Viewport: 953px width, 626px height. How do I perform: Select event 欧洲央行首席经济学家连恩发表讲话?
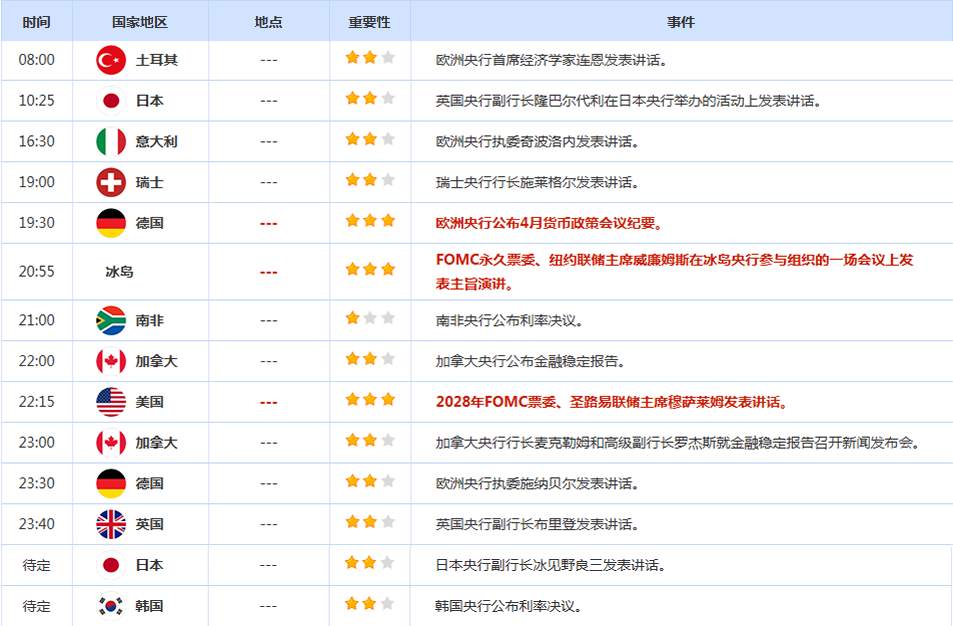tap(552, 60)
